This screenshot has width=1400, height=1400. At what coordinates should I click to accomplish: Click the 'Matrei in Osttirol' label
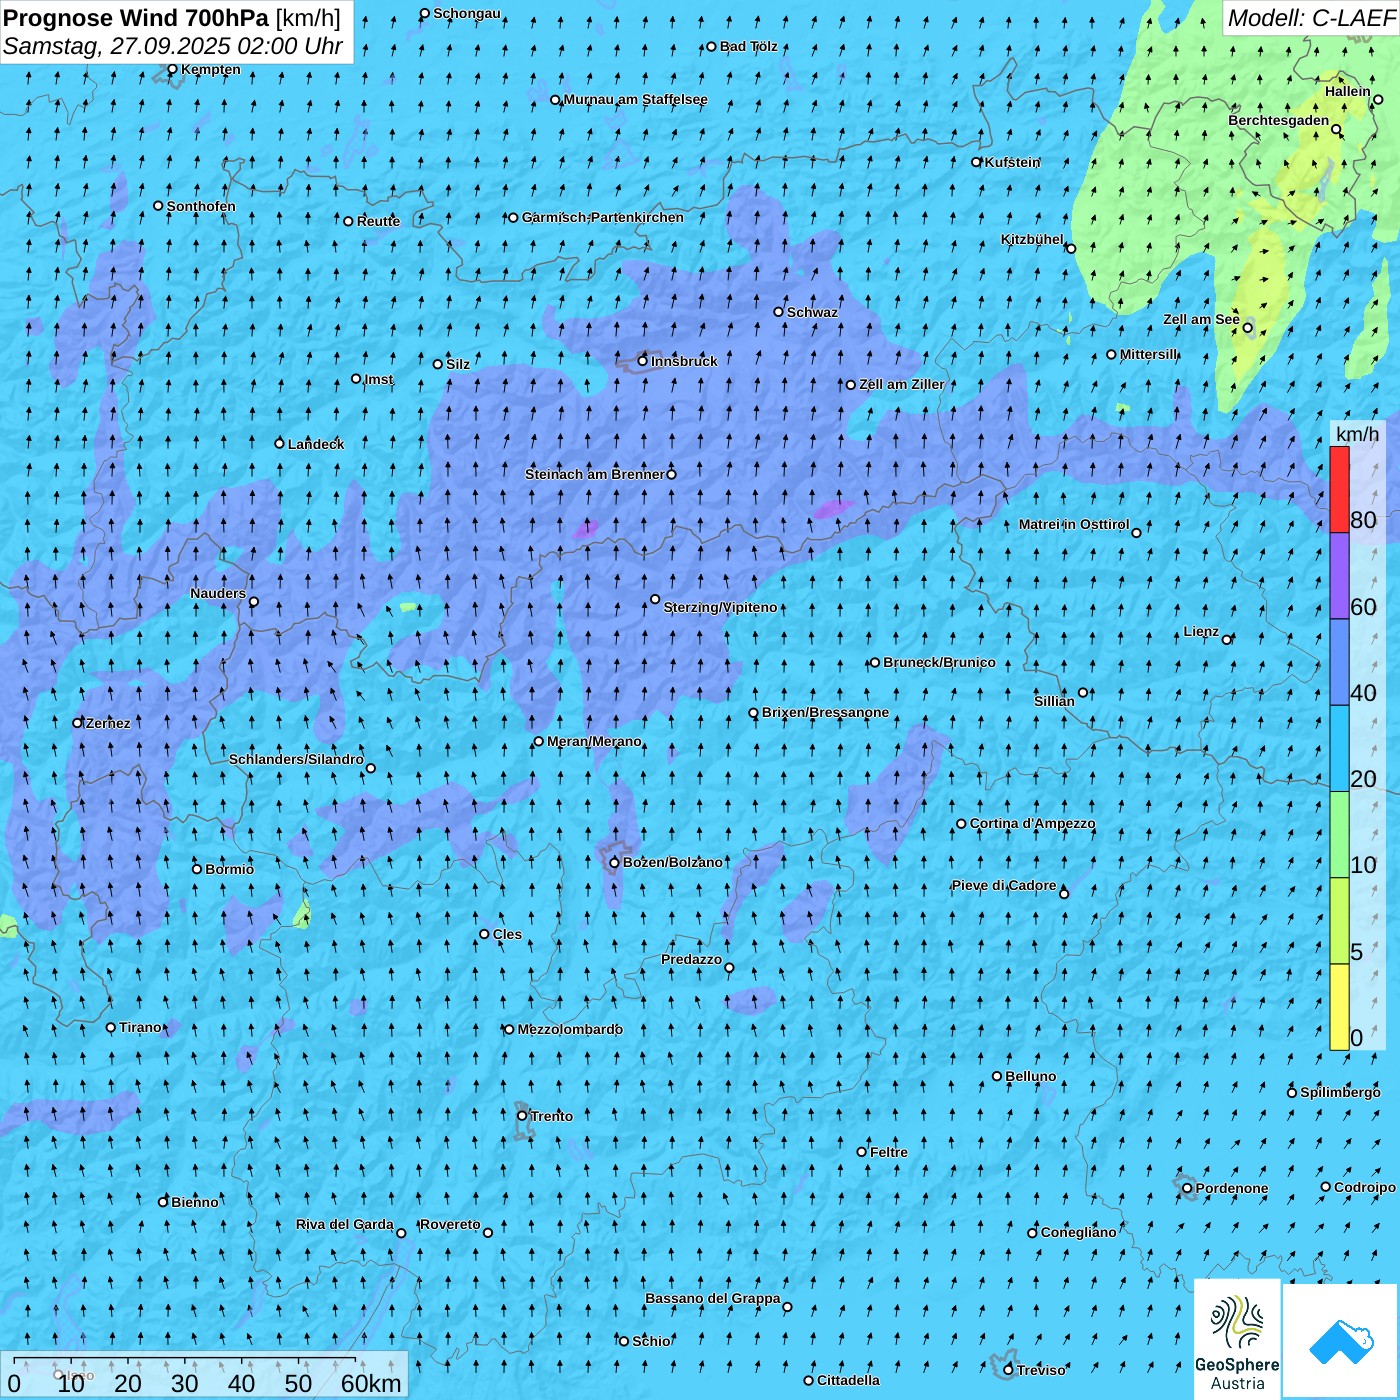pos(1074,524)
